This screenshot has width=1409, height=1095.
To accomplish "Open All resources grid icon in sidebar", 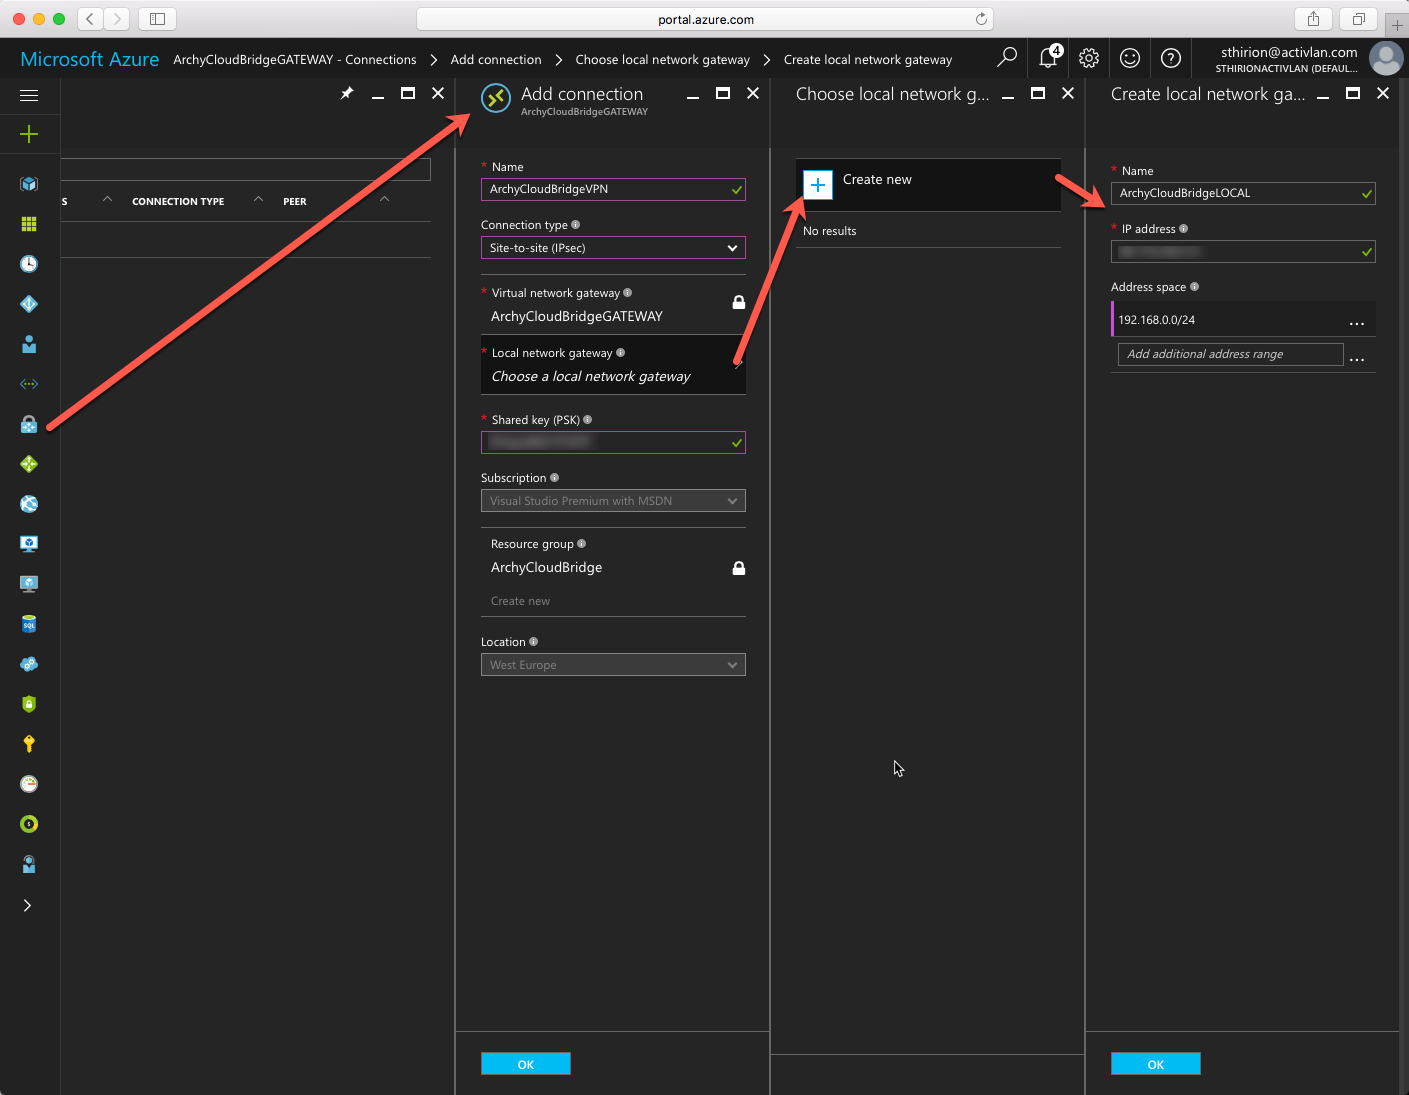I will (29, 224).
